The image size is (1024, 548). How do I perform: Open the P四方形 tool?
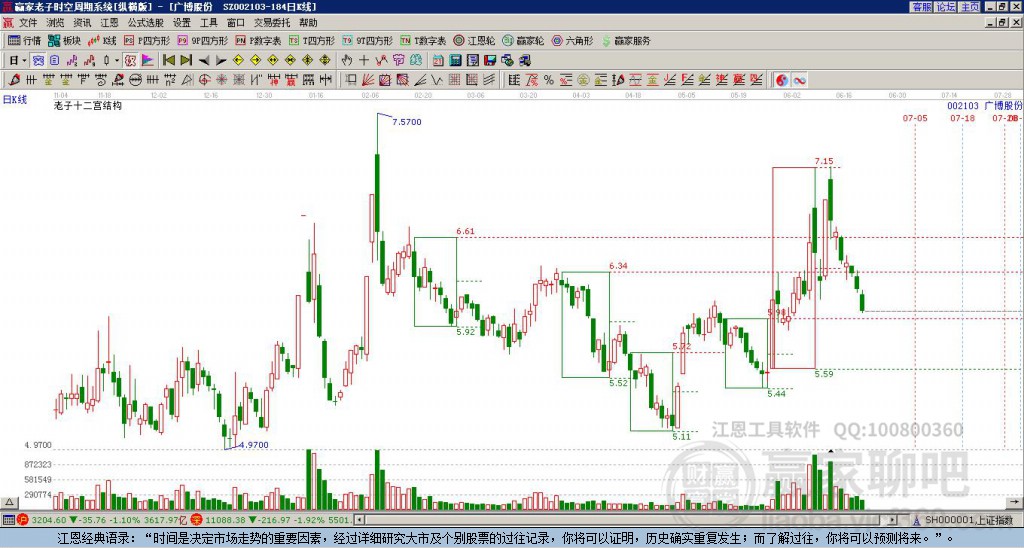click(x=147, y=40)
